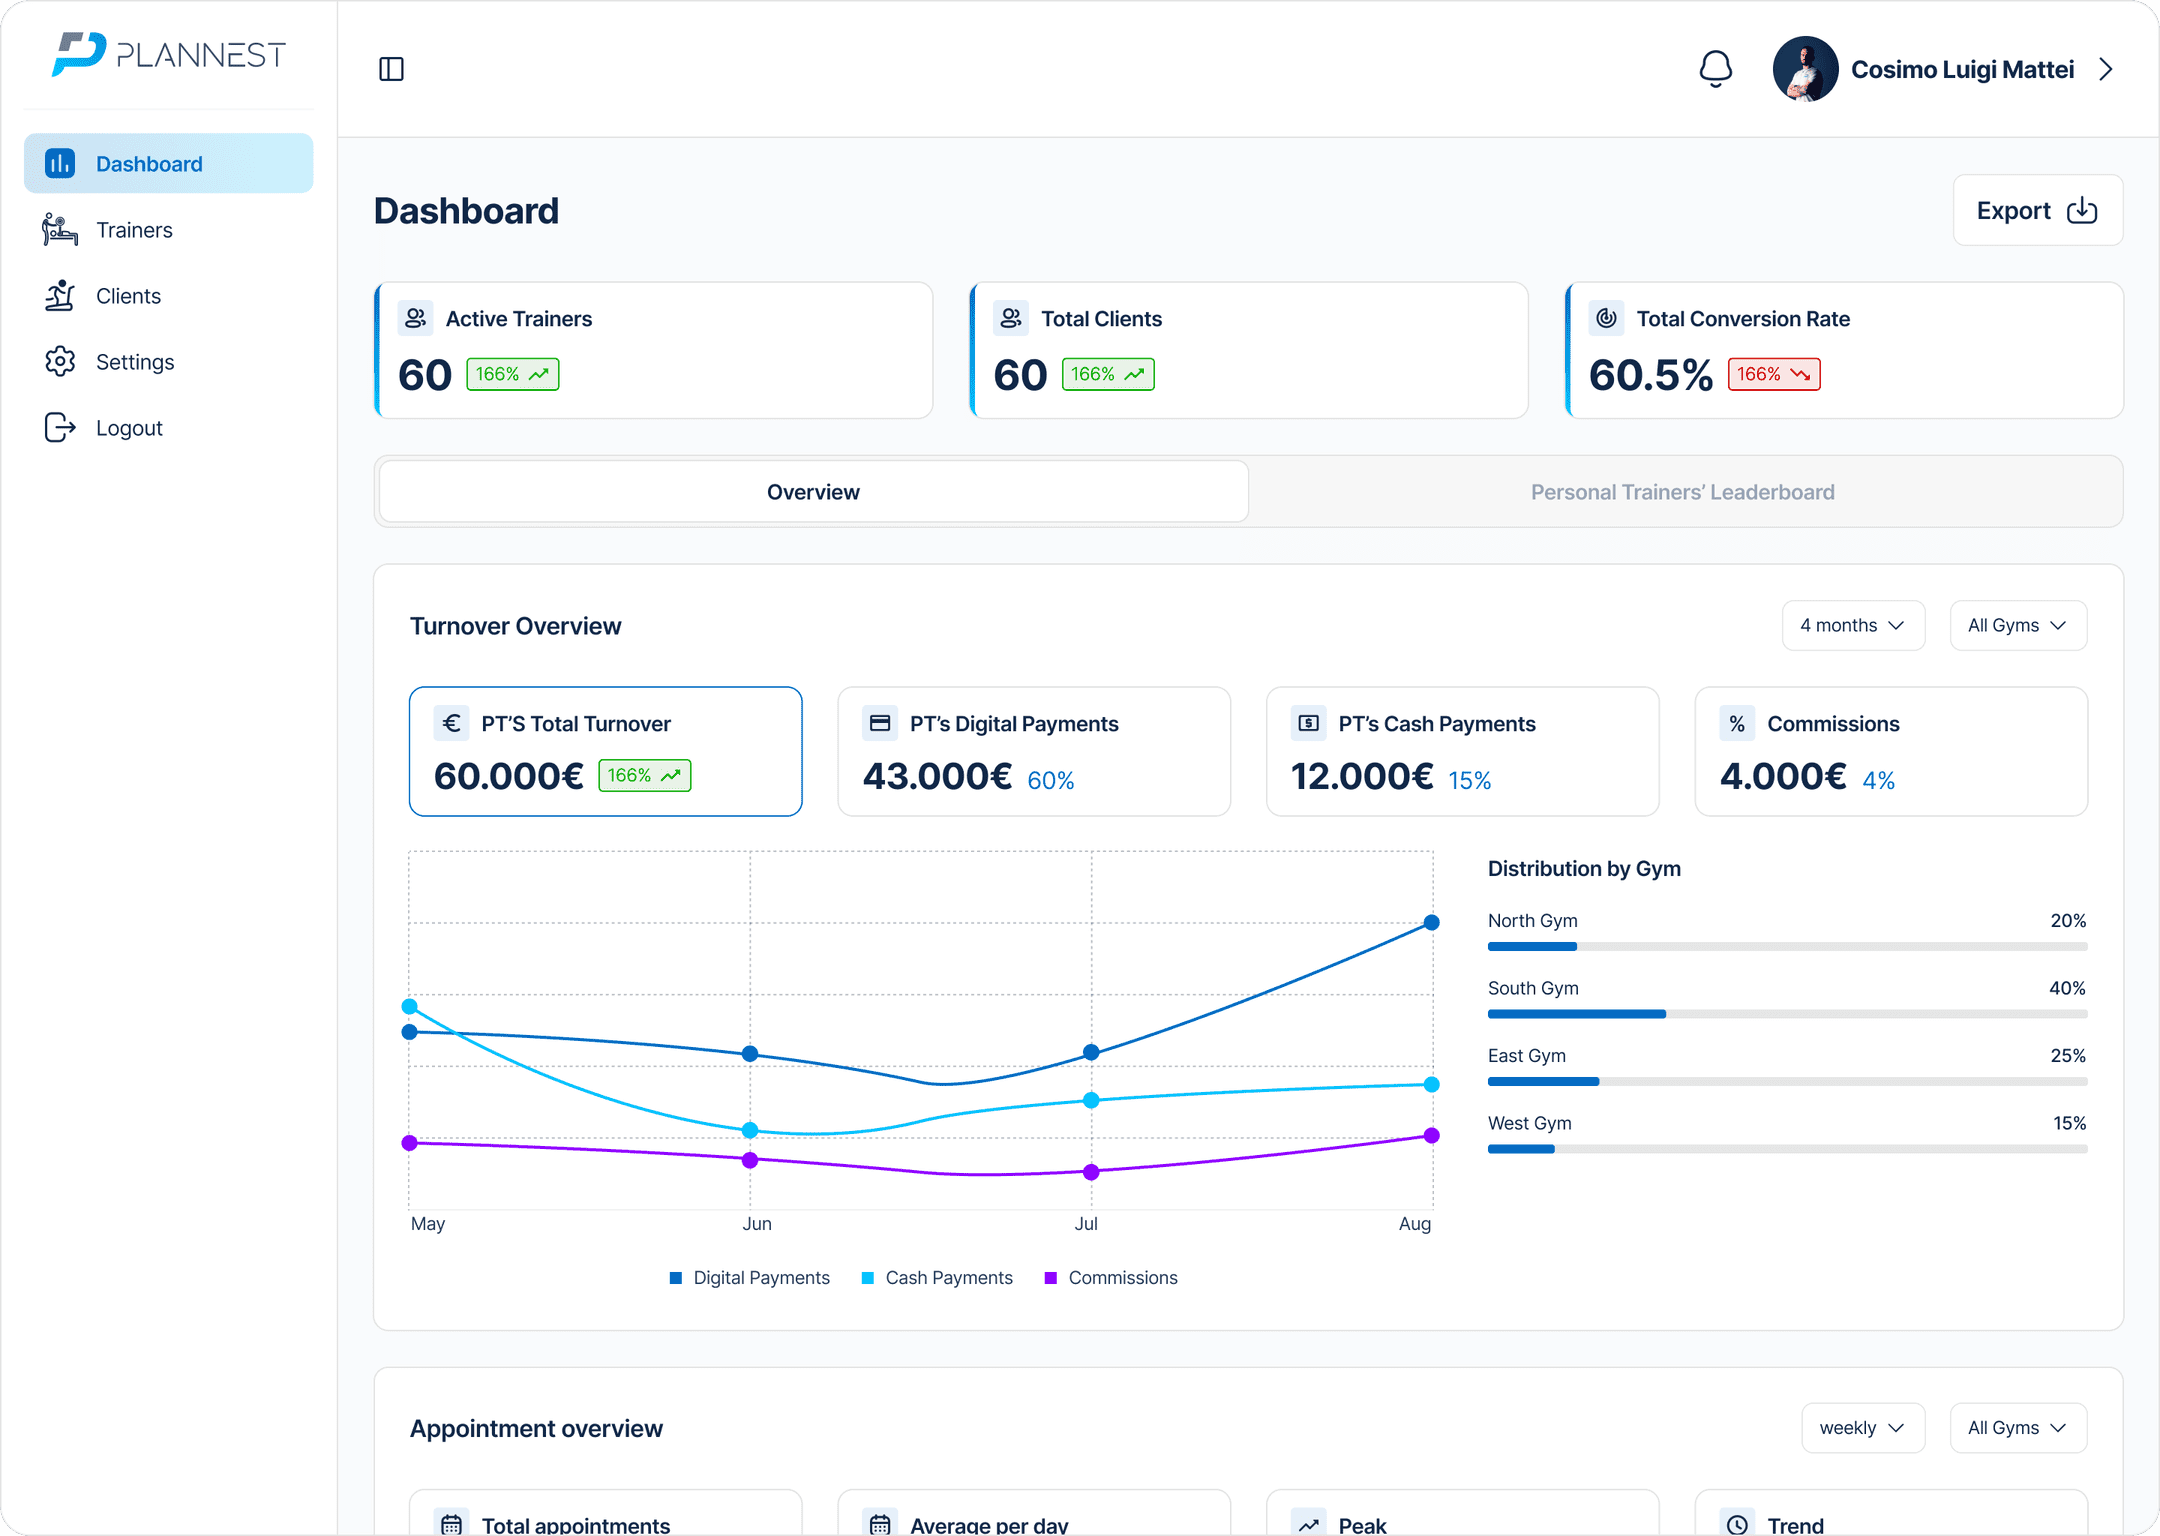
Task: Click the Export button
Action: (x=2037, y=211)
